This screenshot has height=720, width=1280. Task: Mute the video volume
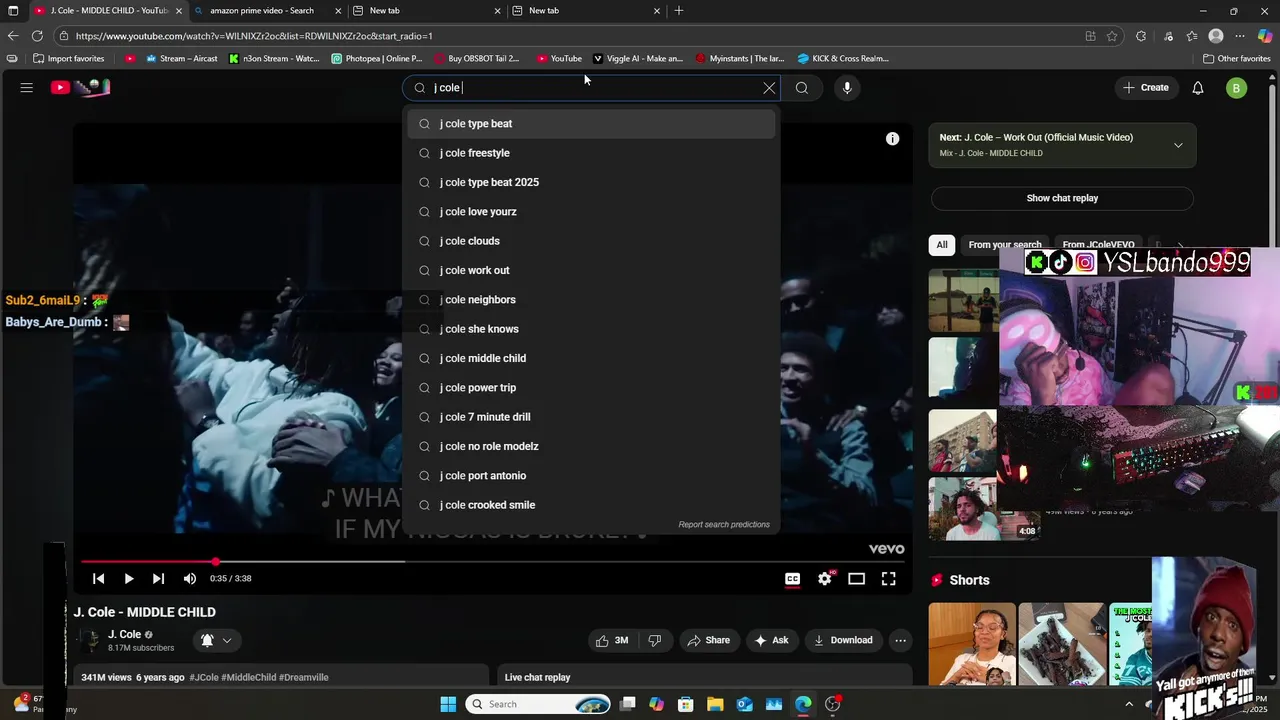tap(190, 579)
